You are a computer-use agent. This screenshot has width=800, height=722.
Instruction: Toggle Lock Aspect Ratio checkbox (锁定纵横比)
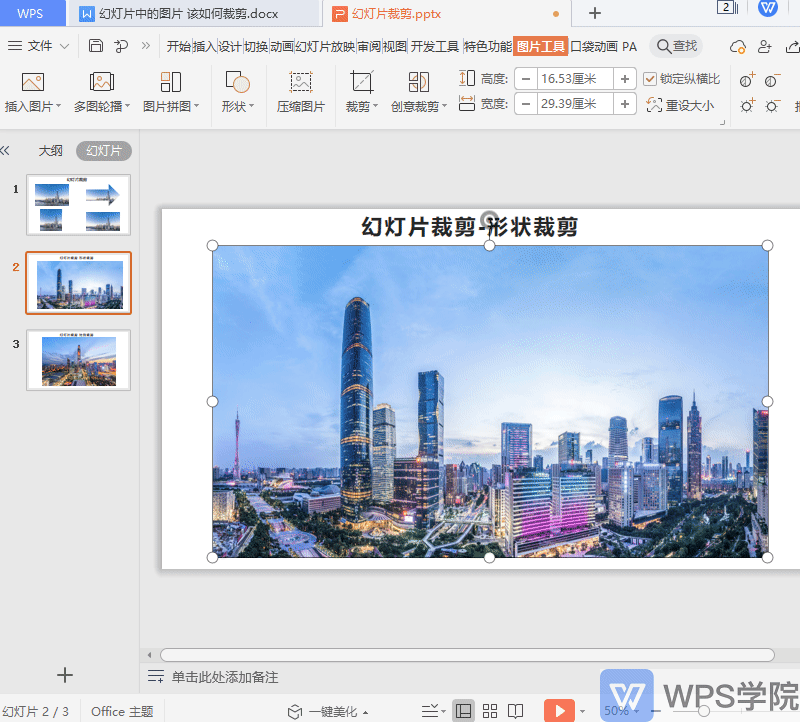(649, 79)
